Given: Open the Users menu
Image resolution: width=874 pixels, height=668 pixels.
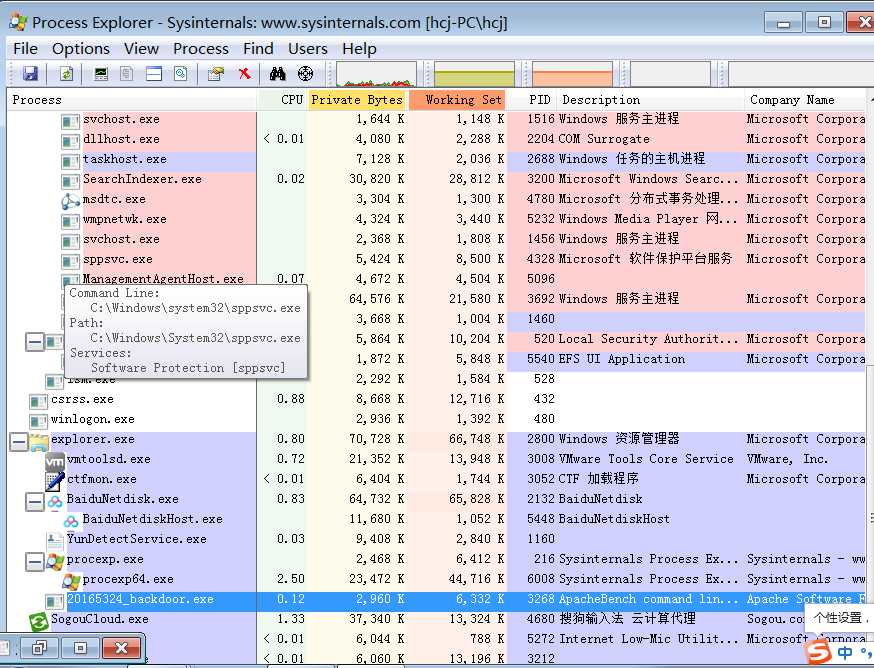Looking at the screenshot, I should 308,49.
